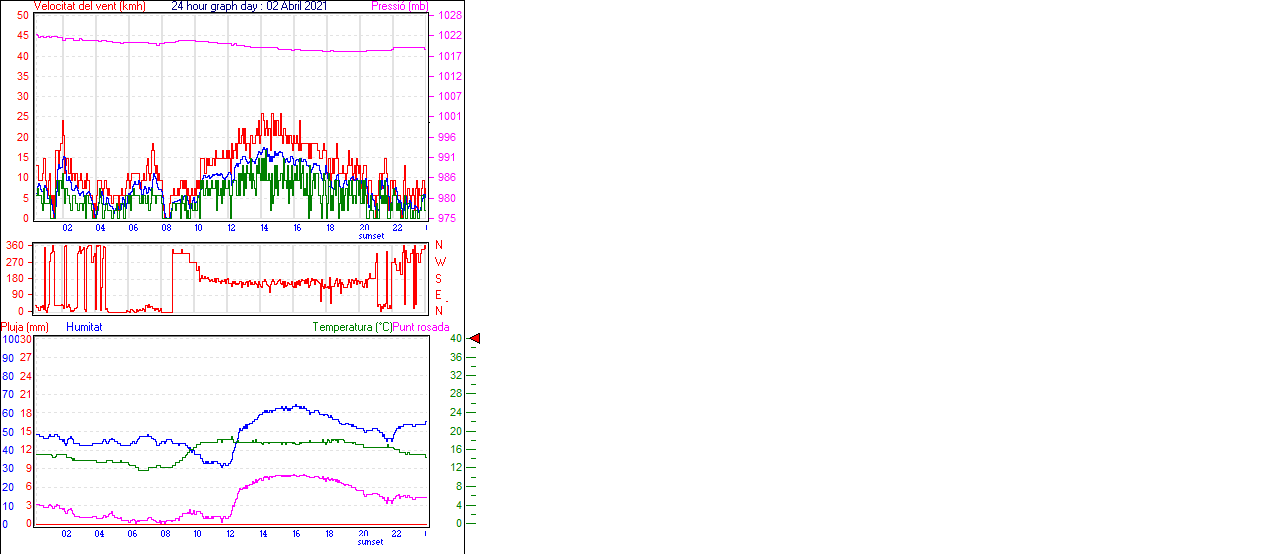Click the 'W' wind direction label
Screen dimensions: 1280x554
pyautogui.click(x=439, y=262)
